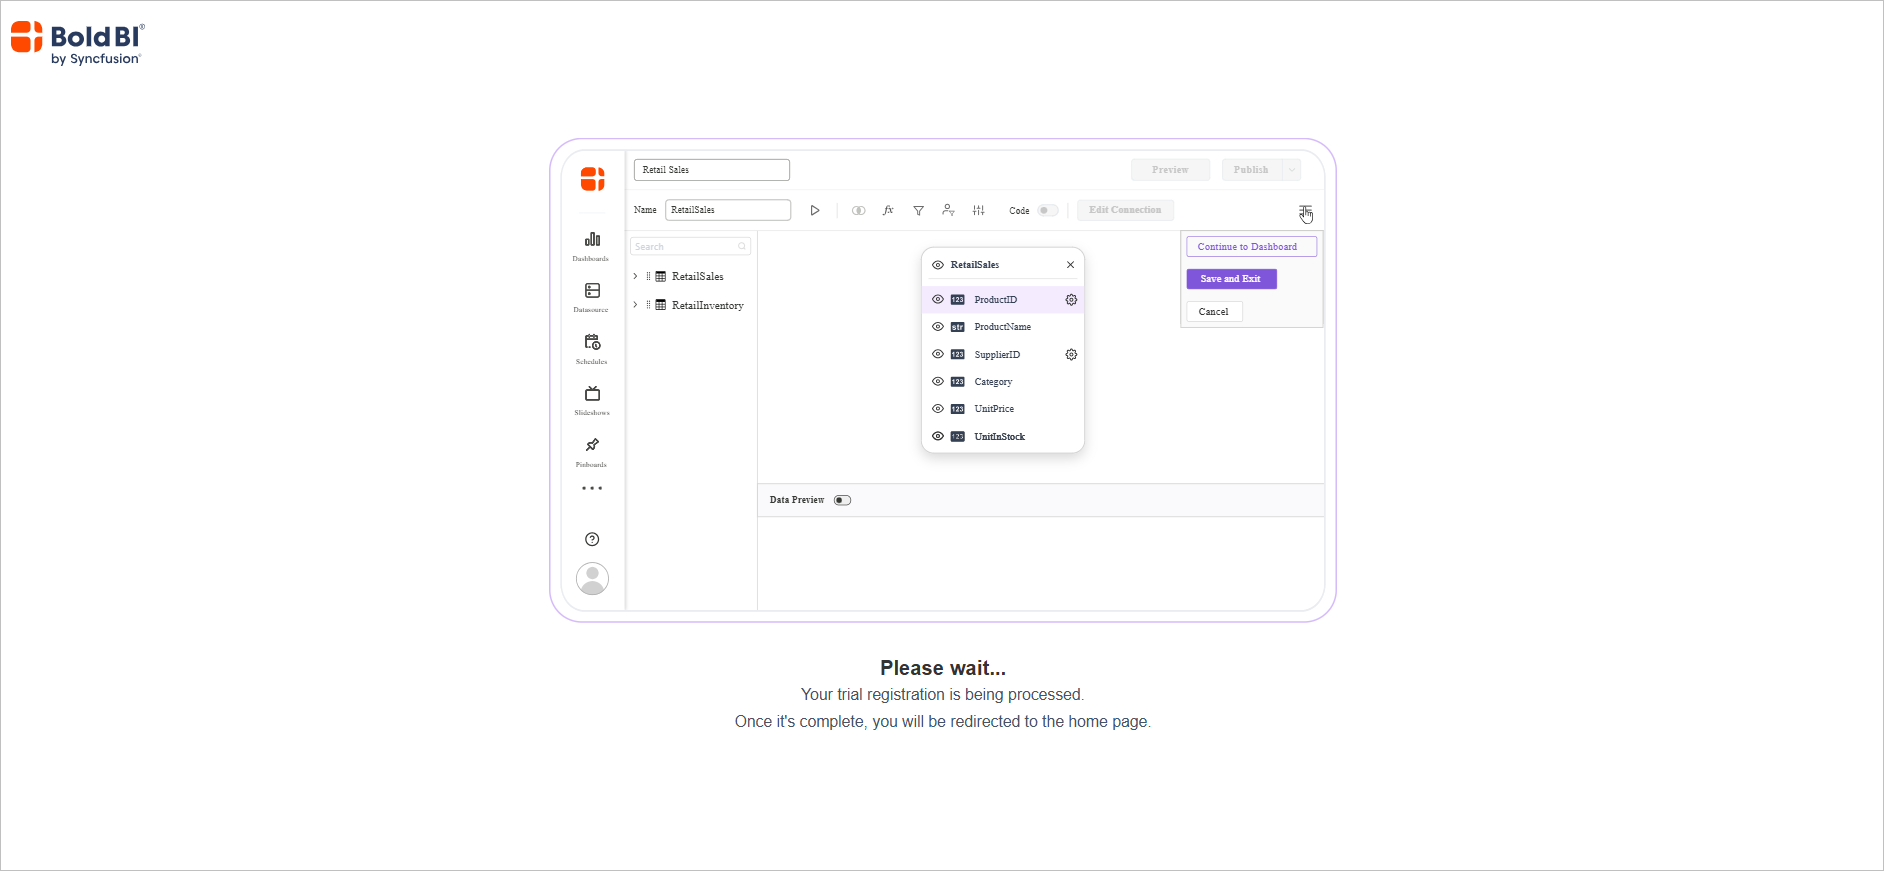Viewport: 1884px width, 871px height.
Task: Click the 'redirected to the home page' line
Action: (x=942, y=721)
